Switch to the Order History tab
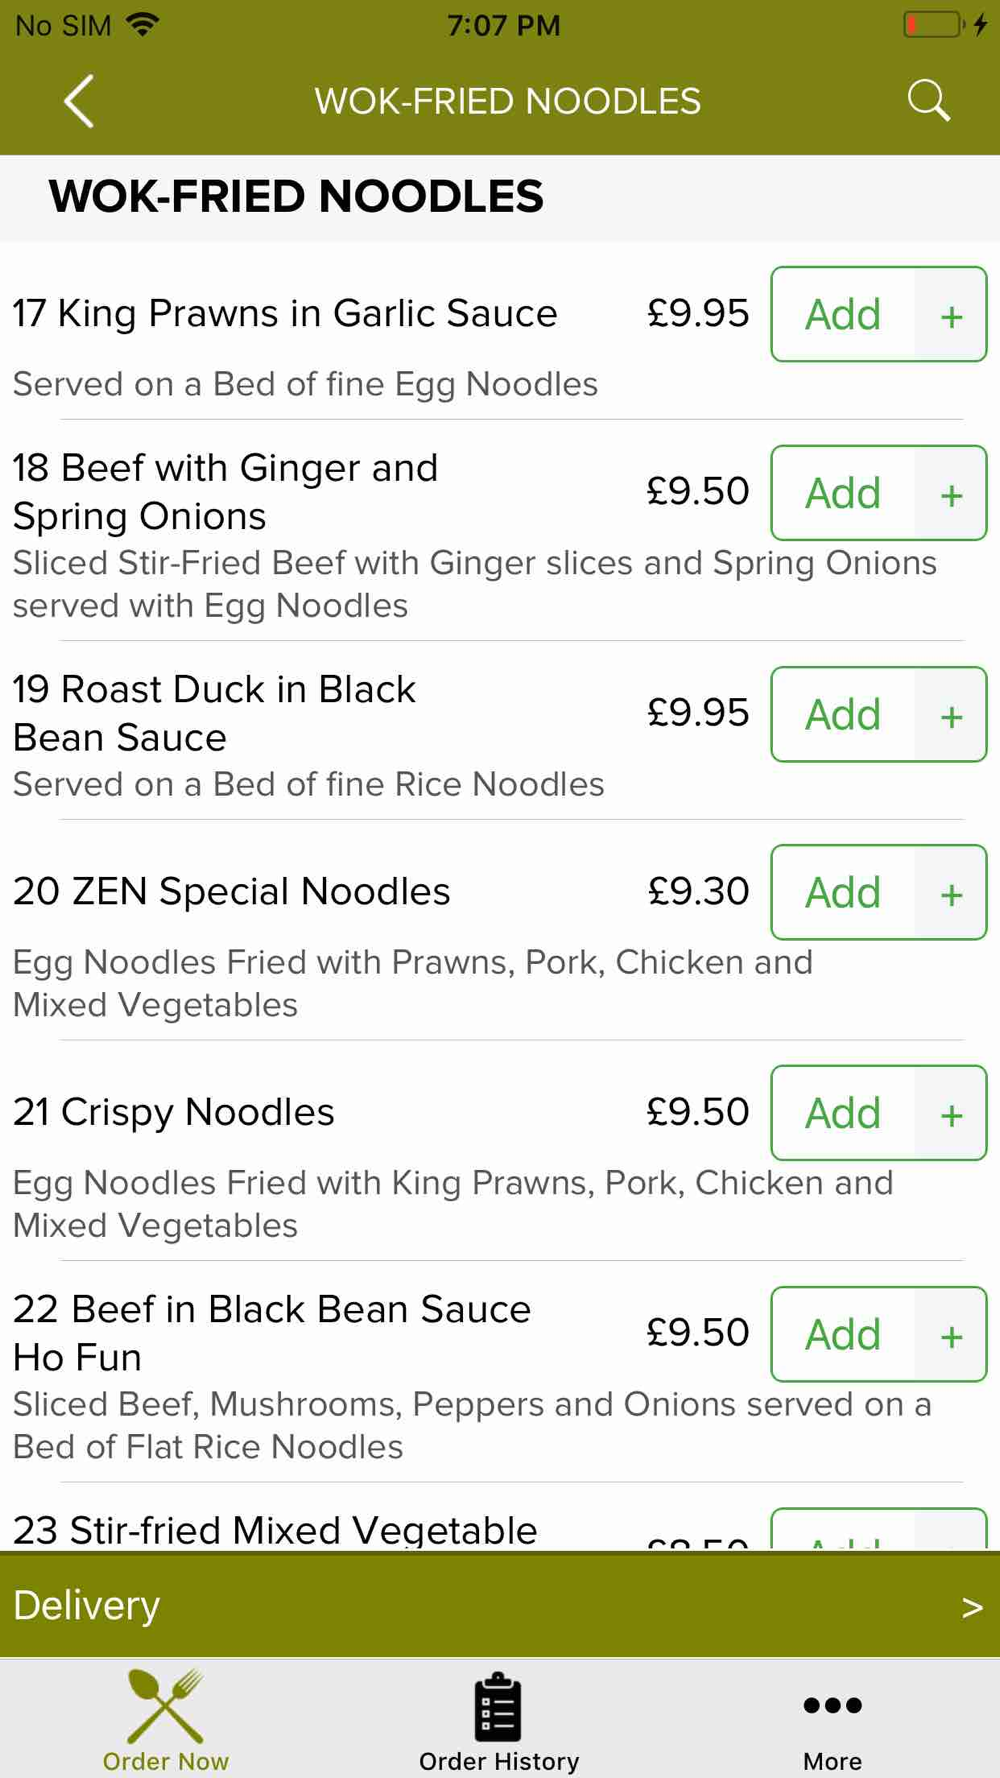The width and height of the screenshot is (1000, 1778). [499, 1719]
